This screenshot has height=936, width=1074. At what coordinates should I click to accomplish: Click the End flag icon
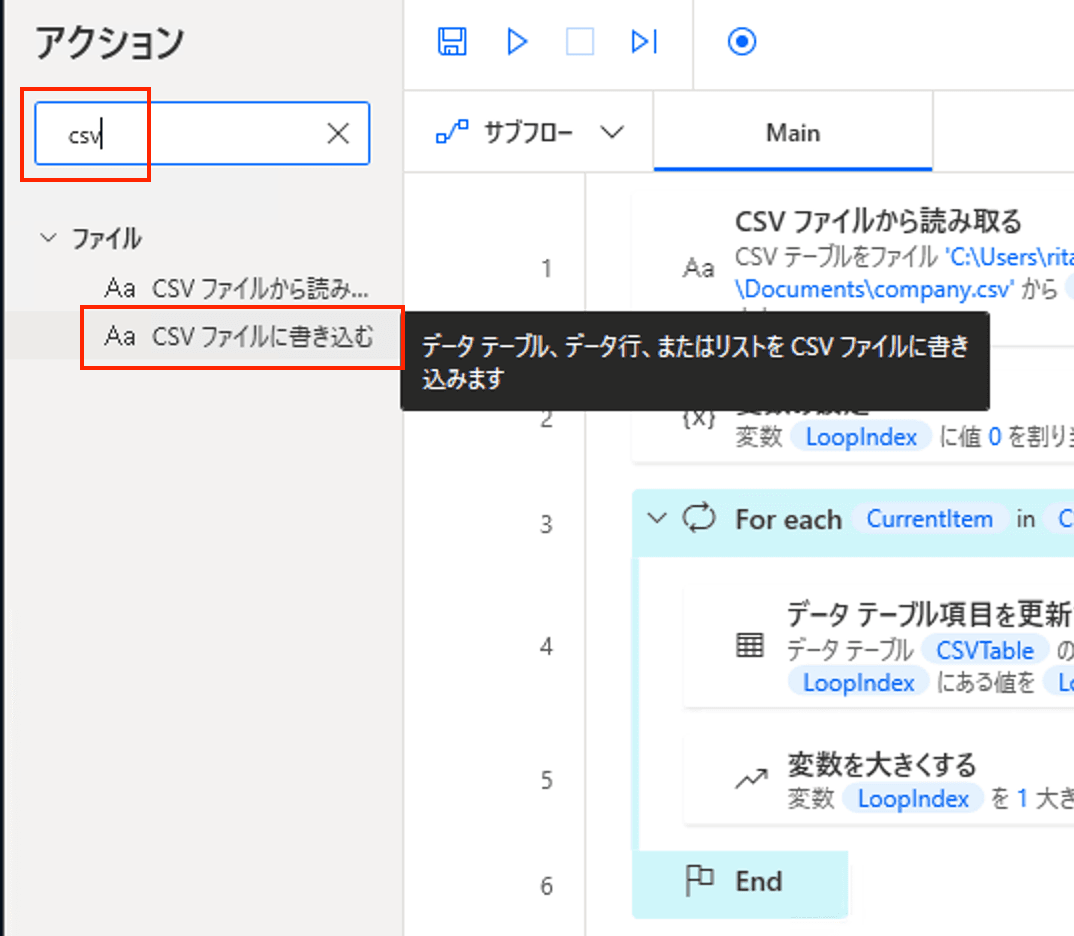699,881
